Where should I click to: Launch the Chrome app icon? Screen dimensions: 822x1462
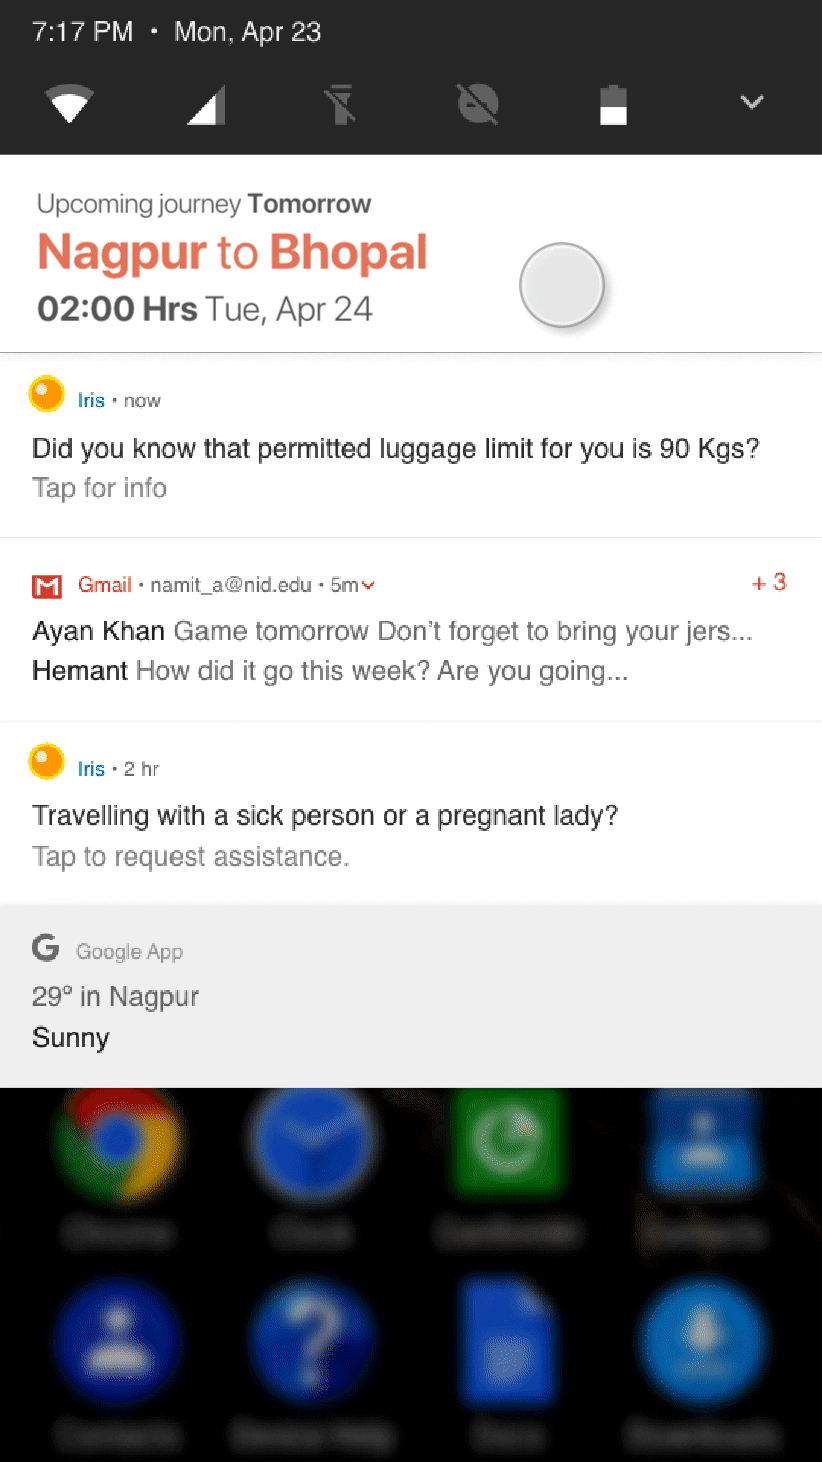tap(119, 1141)
